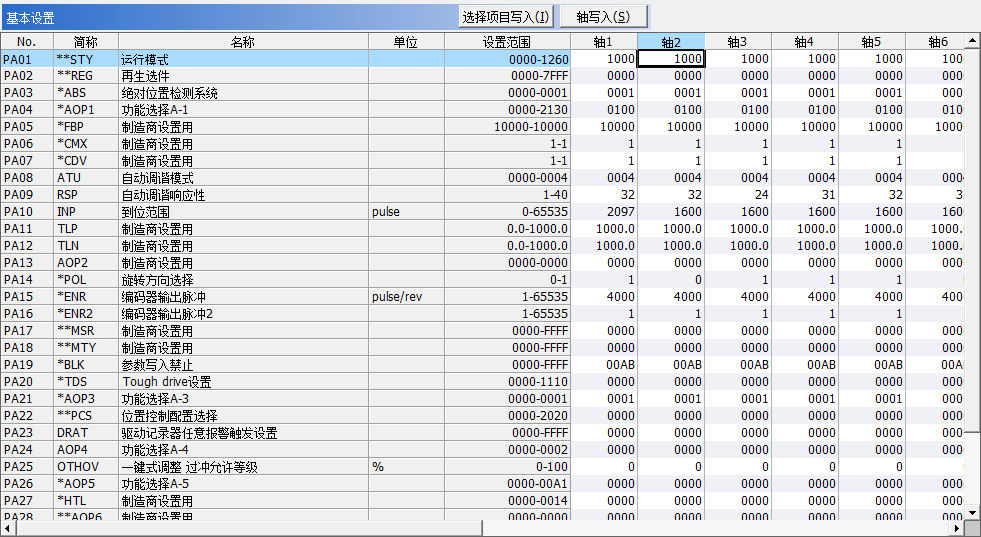Click the 名称 column header
This screenshot has width=981, height=537.
243,42
